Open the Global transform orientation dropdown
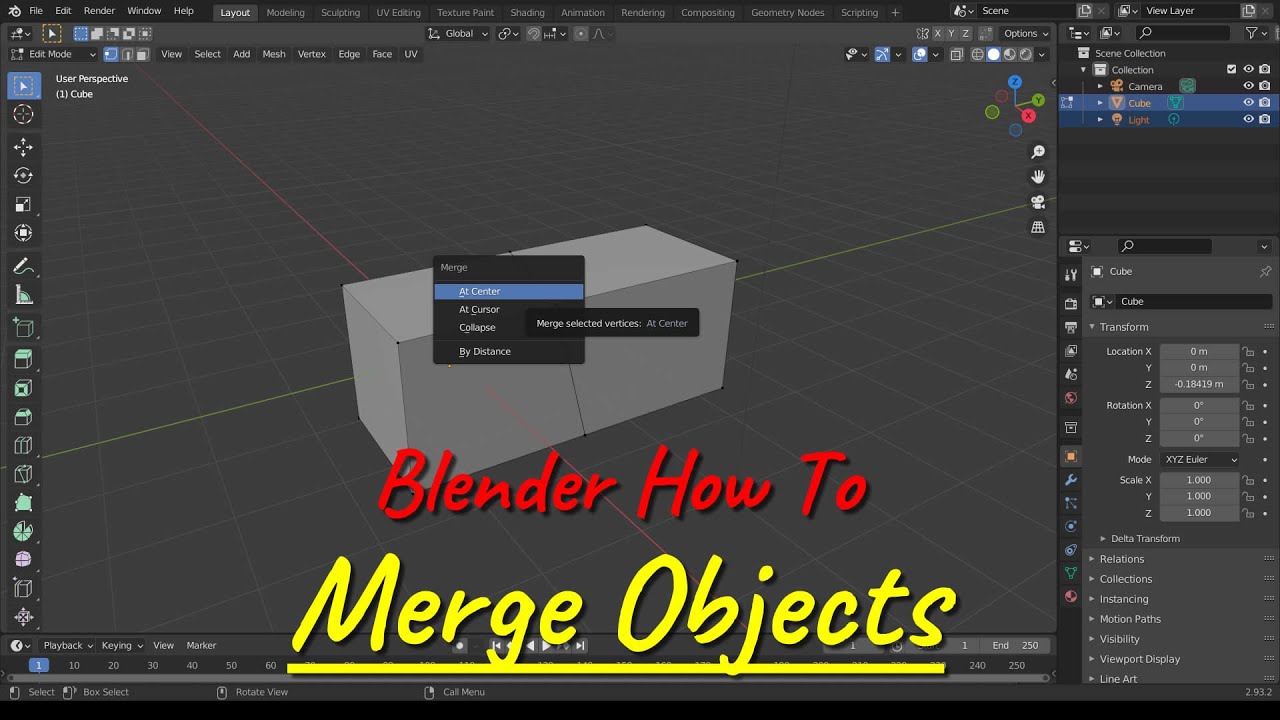The image size is (1280, 720). (x=458, y=33)
